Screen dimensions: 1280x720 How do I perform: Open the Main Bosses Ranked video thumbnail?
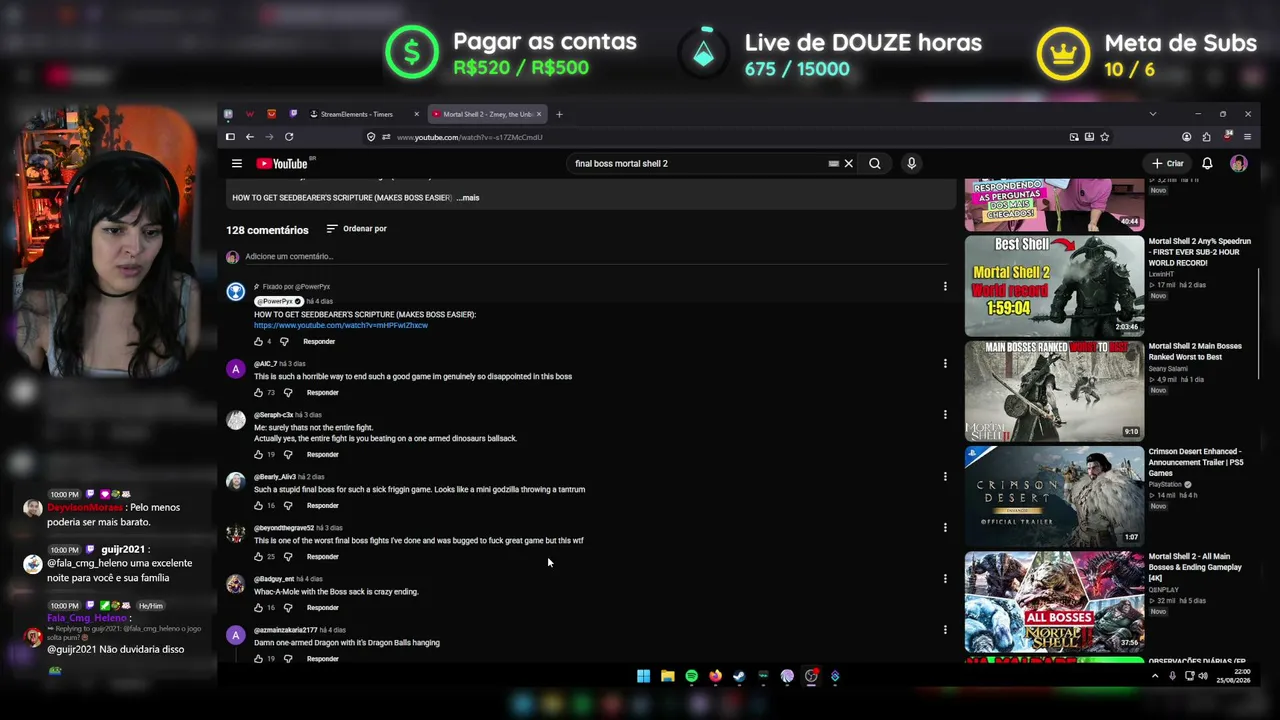(x=1054, y=391)
